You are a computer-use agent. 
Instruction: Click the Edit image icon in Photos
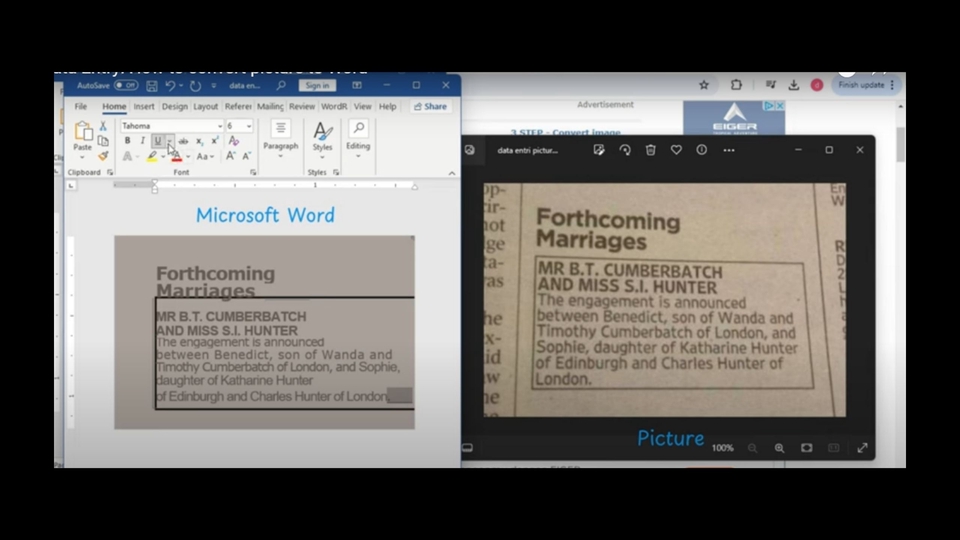[x=599, y=150]
